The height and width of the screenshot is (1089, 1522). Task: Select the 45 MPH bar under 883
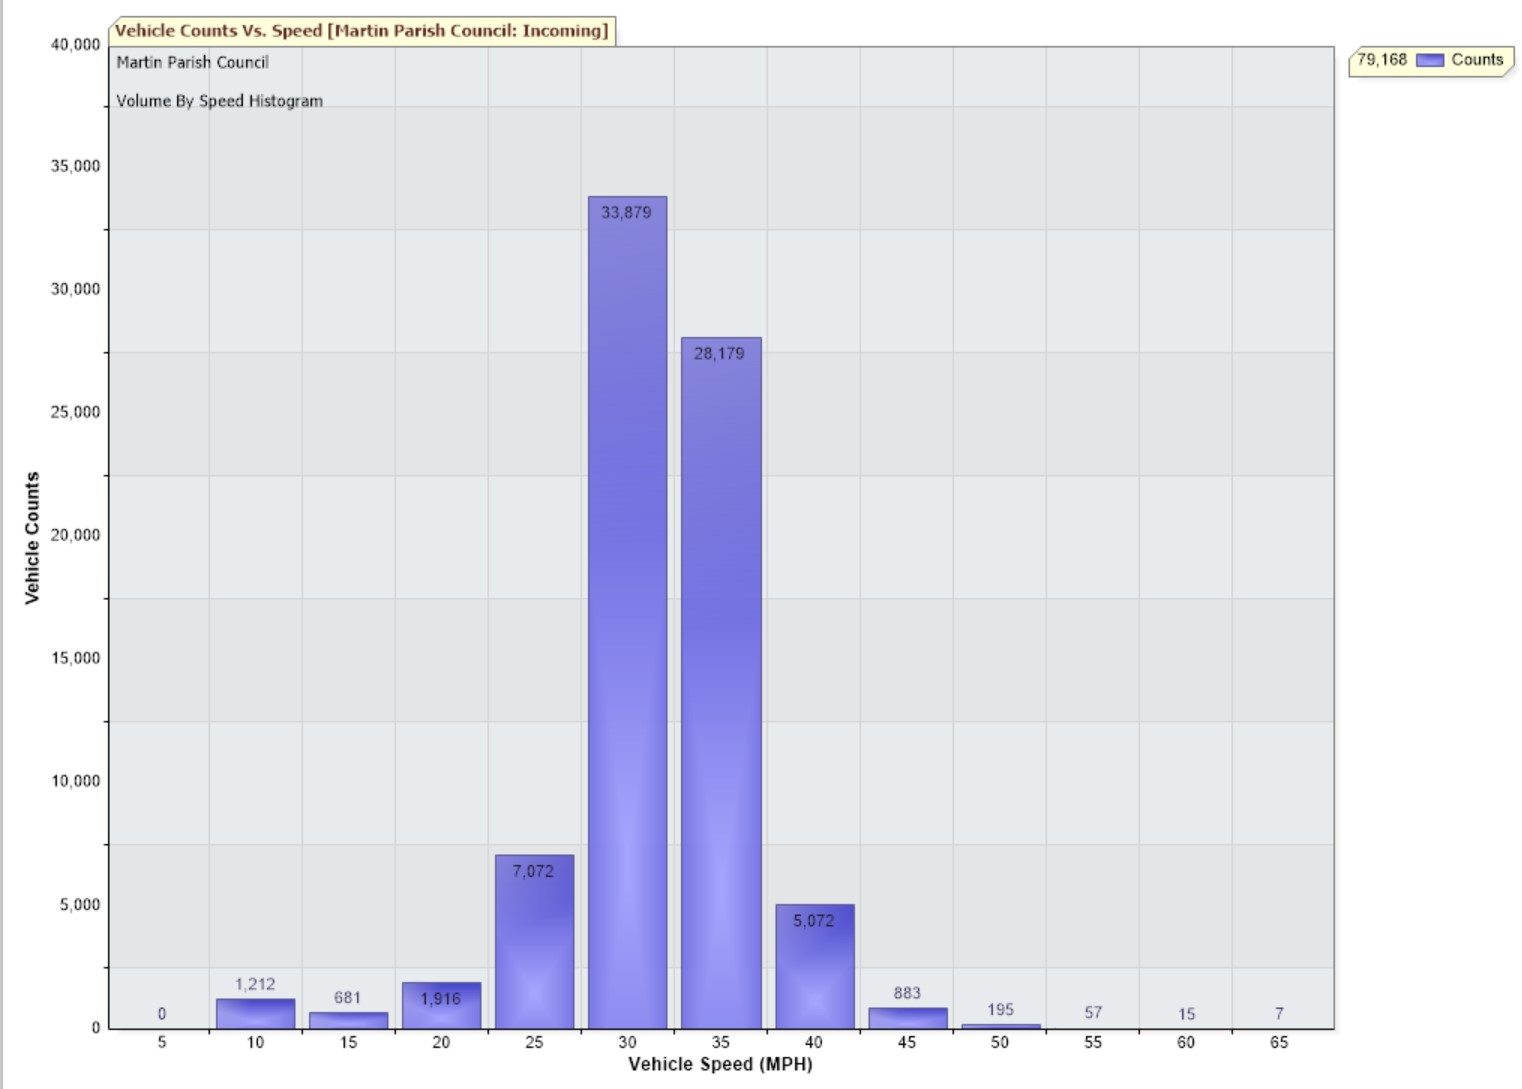point(907,1018)
